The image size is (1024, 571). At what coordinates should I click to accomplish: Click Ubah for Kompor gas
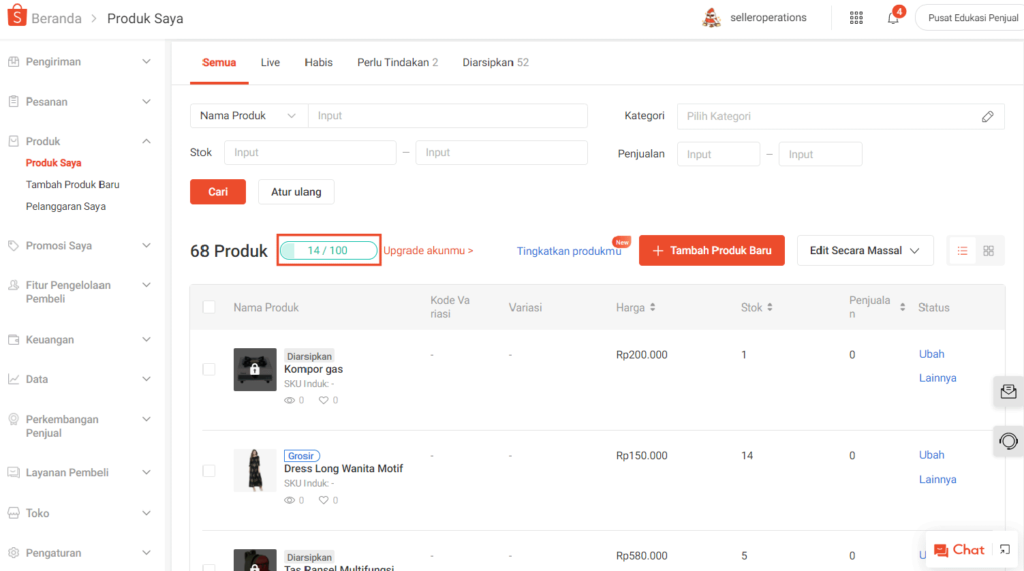pos(931,354)
